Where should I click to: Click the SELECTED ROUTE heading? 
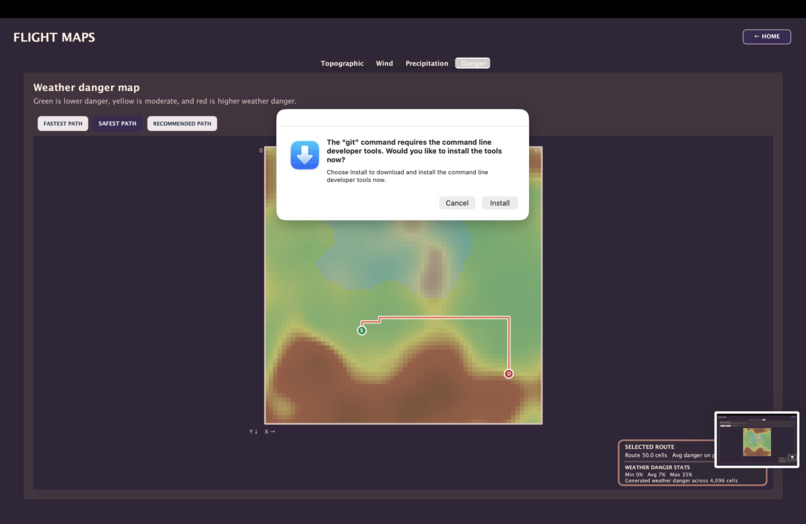point(649,447)
